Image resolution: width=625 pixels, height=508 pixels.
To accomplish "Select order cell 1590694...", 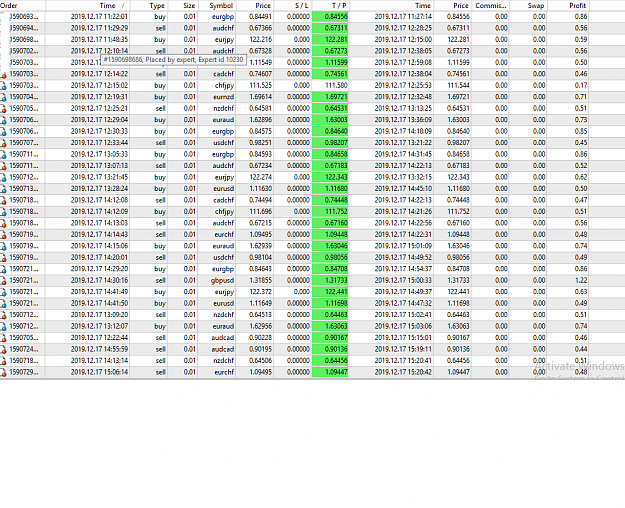I will [x=24, y=28].
